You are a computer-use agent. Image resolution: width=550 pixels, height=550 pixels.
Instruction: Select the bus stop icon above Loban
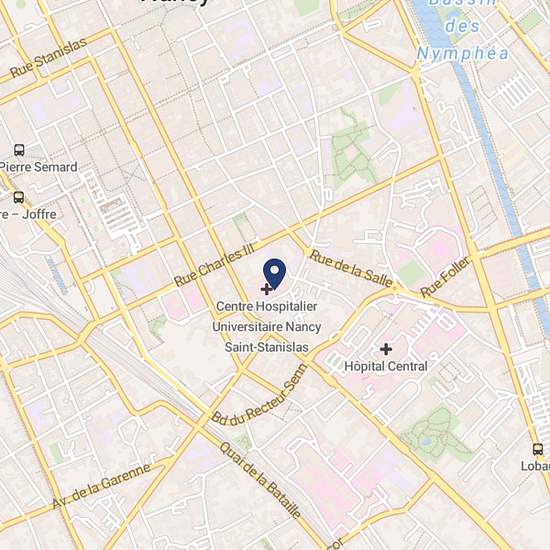coord(538,449)
